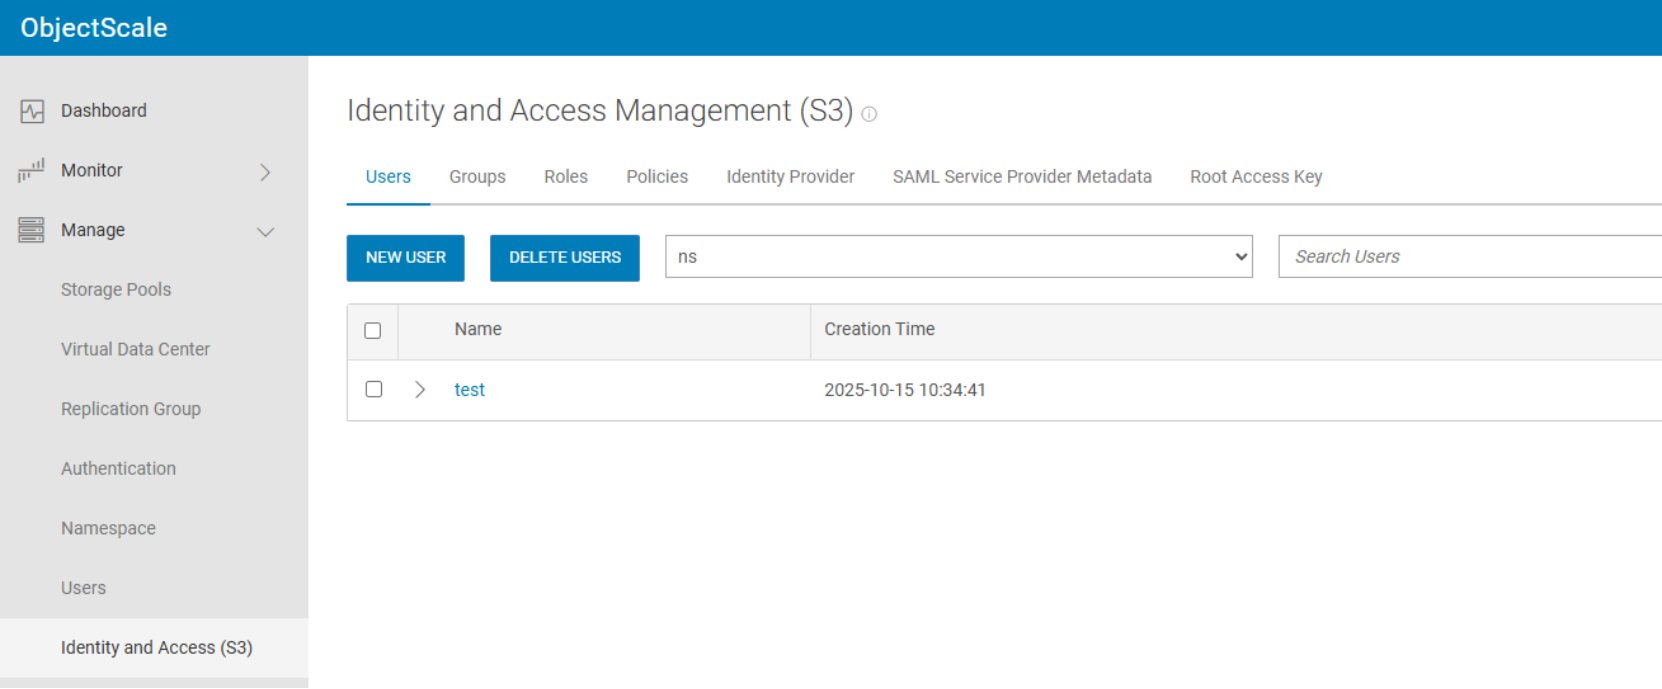Open the Policies tab
The width and height of the screenshot is (1662, 689).
coord(657,177)
